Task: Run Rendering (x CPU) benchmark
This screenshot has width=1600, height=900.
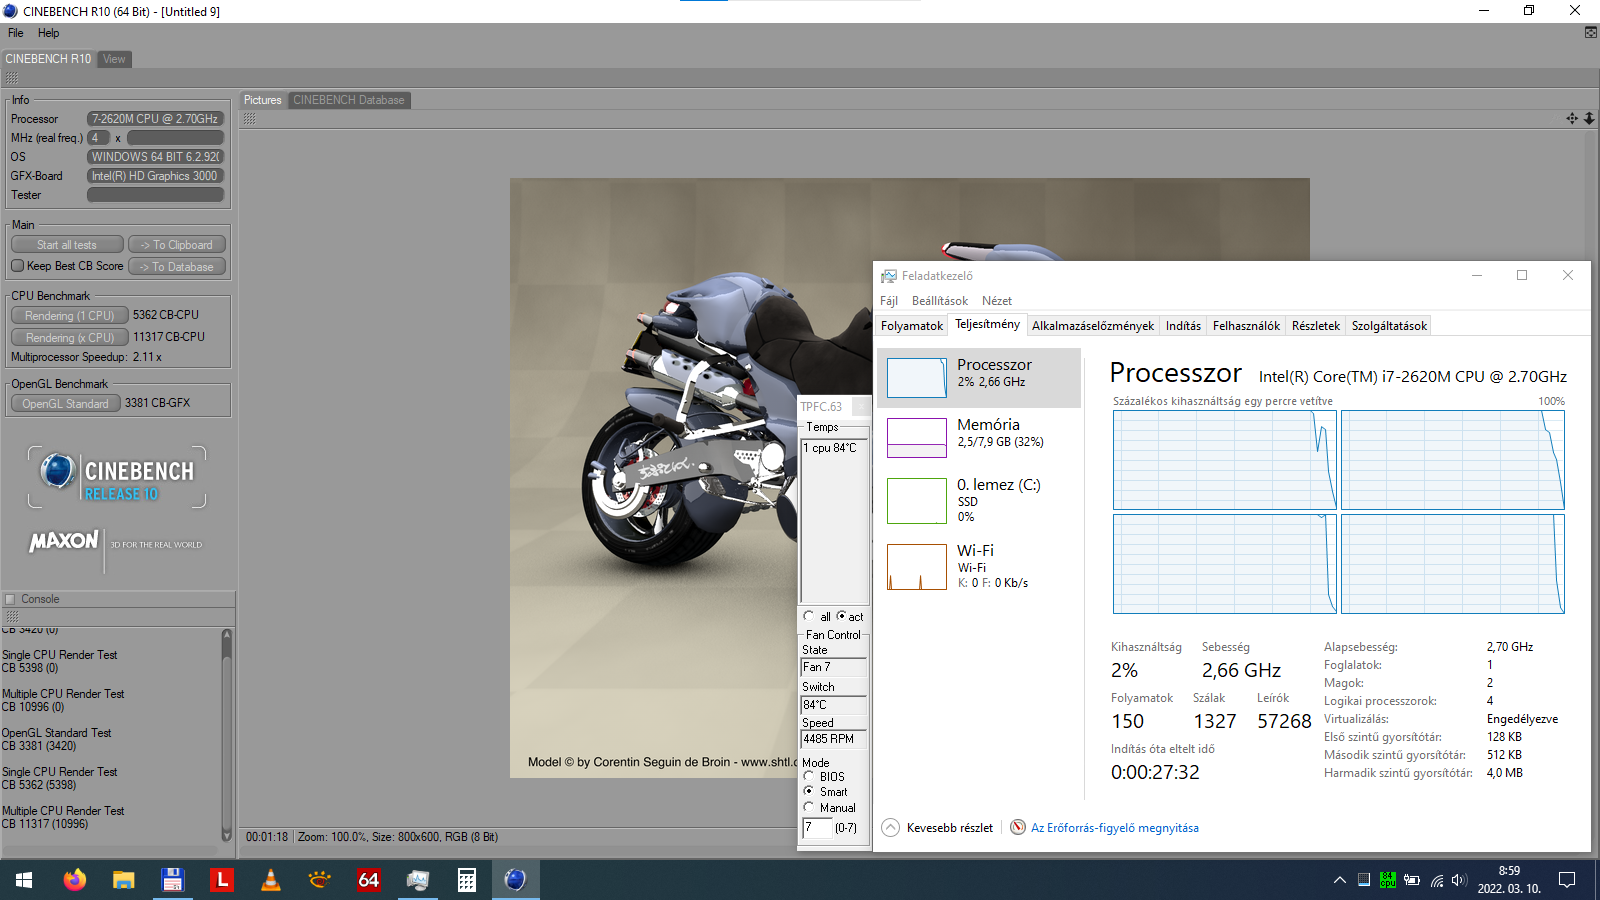Action: coord(69,337)
